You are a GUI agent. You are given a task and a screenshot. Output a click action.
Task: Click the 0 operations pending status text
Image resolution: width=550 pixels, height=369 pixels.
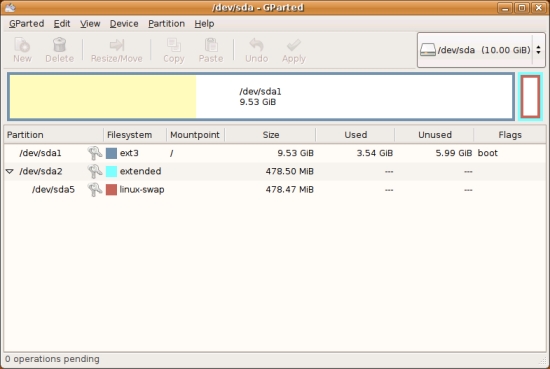[52, 359]
